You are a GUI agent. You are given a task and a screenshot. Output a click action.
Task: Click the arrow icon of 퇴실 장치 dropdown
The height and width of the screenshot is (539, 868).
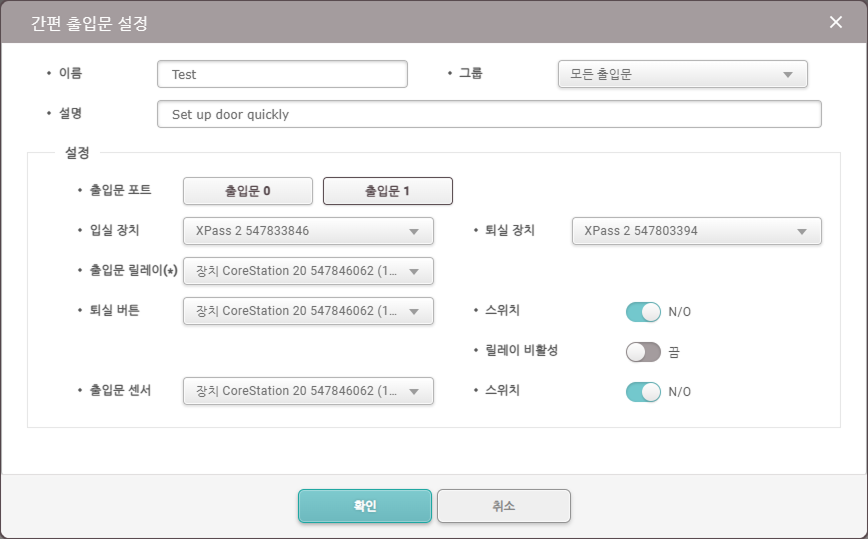(x=802, y=232)
